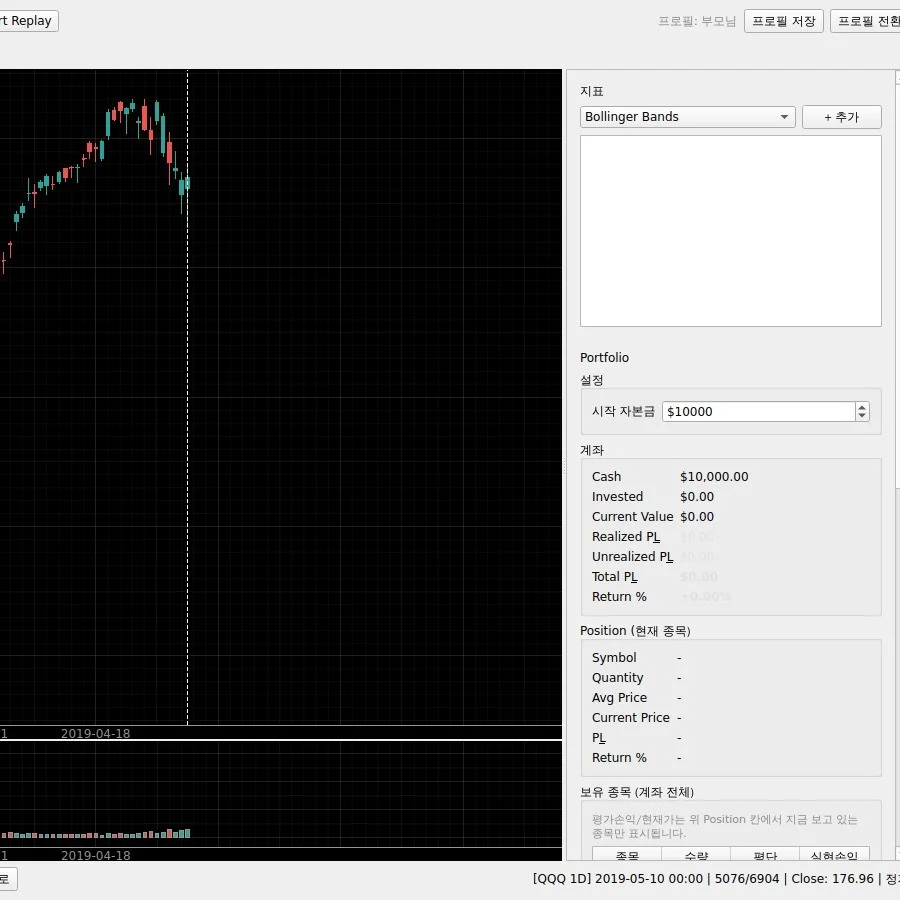Click the '프로필 저장' save profile button
Viewport: 900px width, 900px height.
tap(783, 21)
